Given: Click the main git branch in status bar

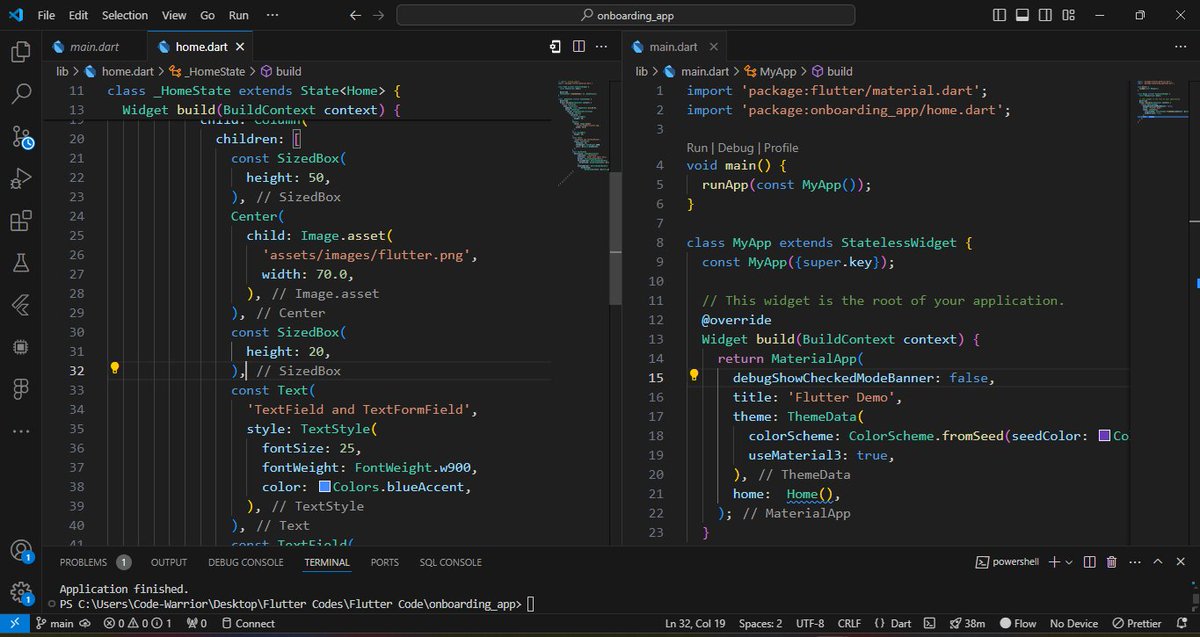Looking at the screenshot, I should click(54, 624).
